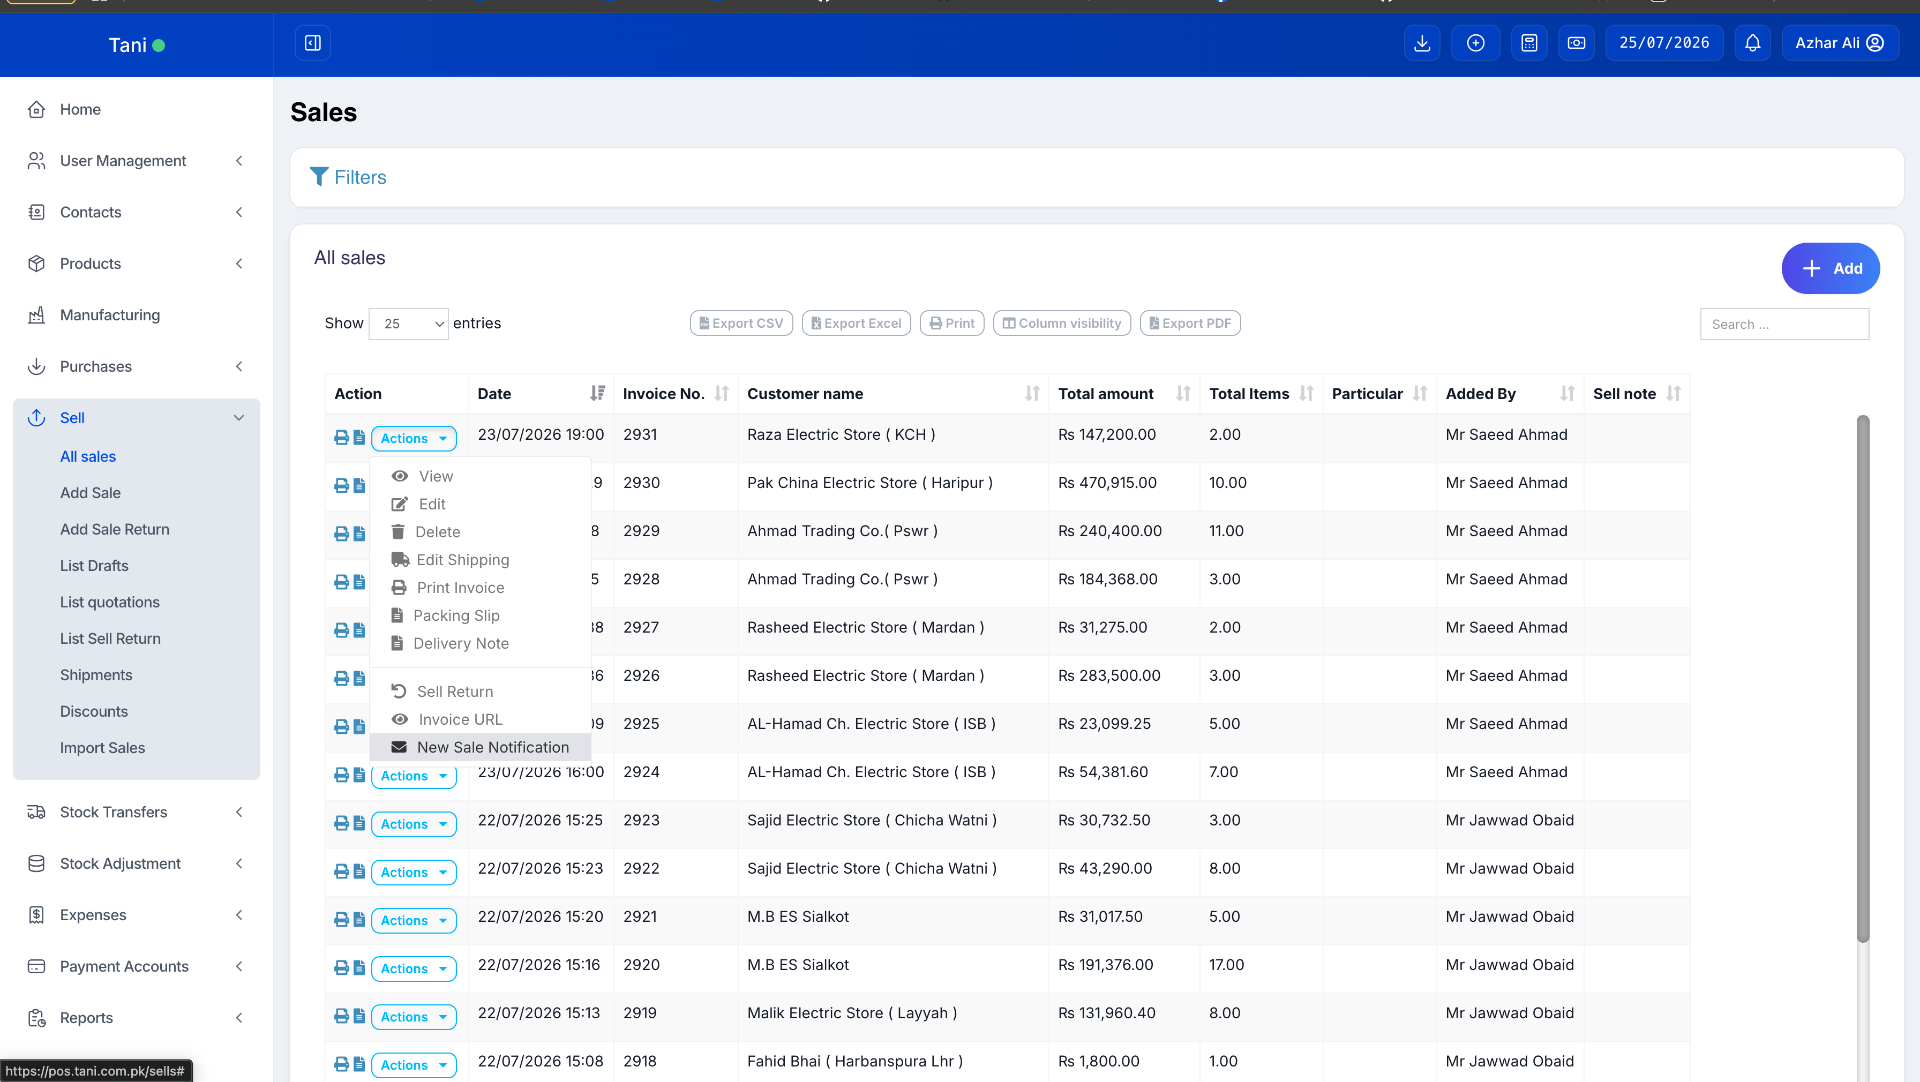
Task: Open Add Sale Return link
Action: point(115,529)
